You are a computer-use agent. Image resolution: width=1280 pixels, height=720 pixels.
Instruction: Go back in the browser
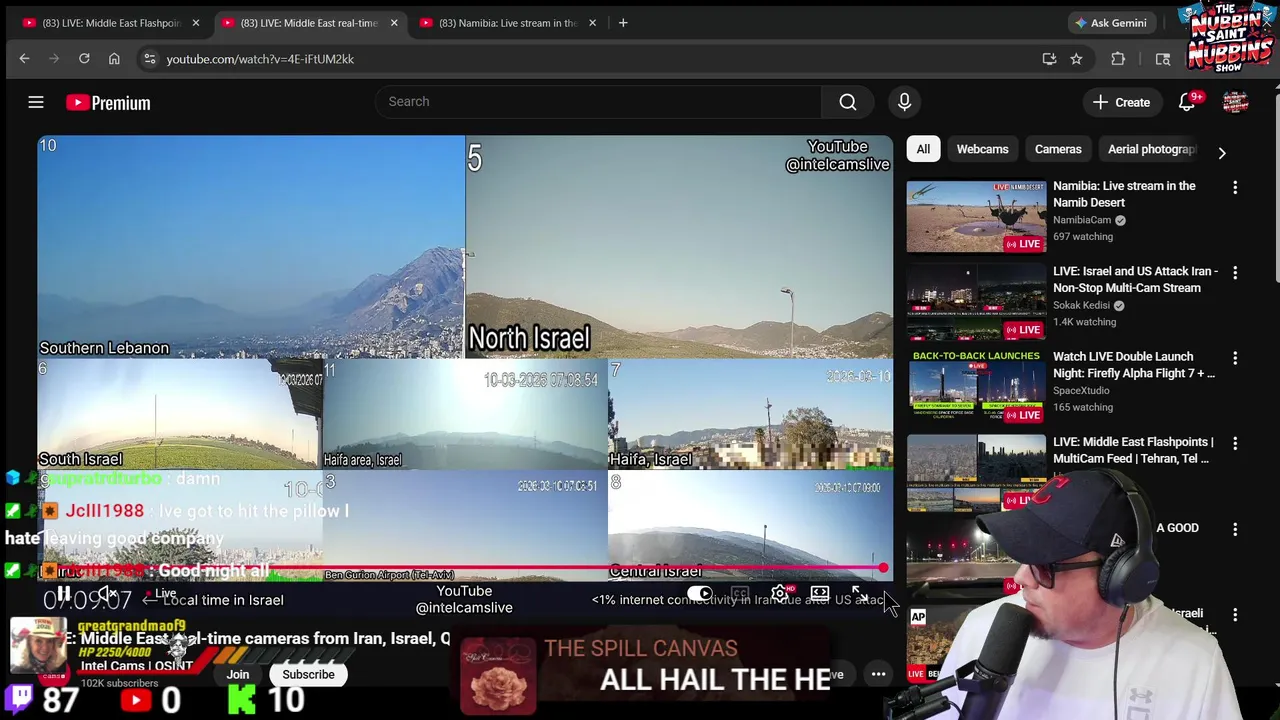point(24,59)
